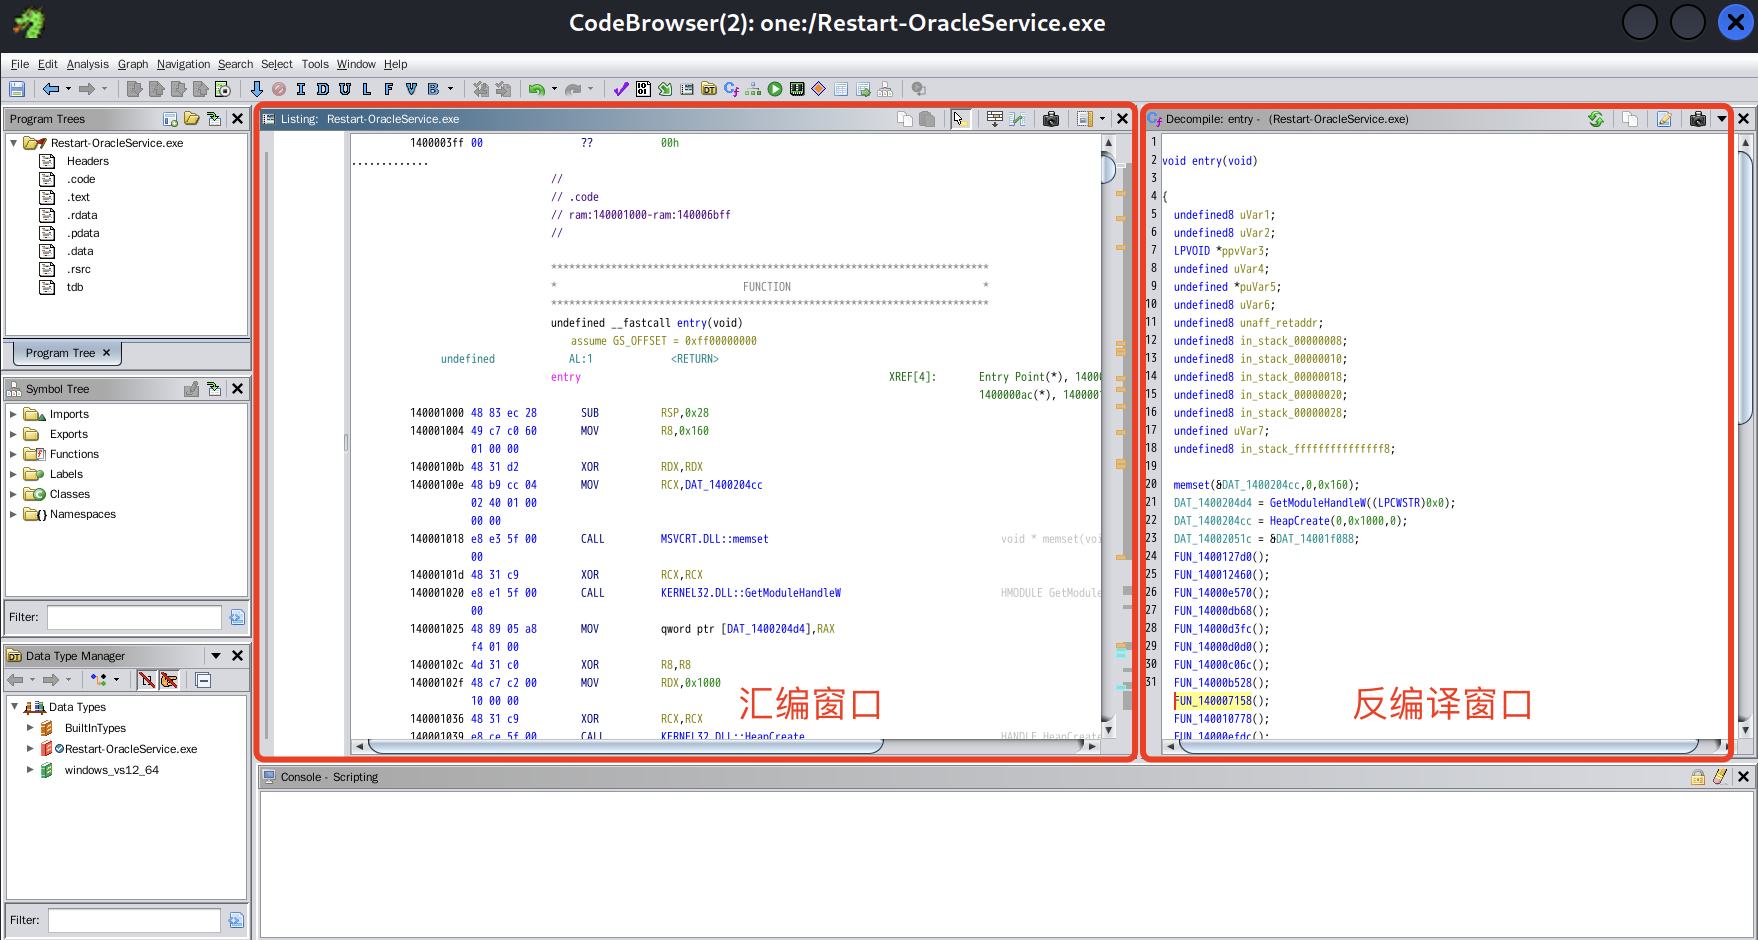This screenshot has width=1758, height=940.
Task: Expand the Imports folder in Symbol Tree
Action: click(13, 414)
